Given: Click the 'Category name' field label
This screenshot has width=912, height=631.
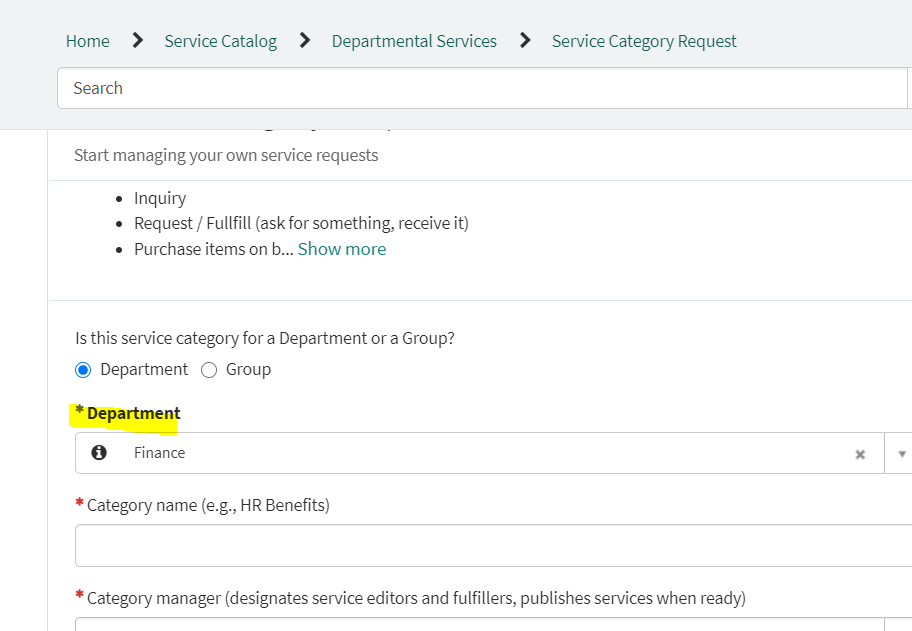Looking at the screenshot, I should [x=208, y=505].
